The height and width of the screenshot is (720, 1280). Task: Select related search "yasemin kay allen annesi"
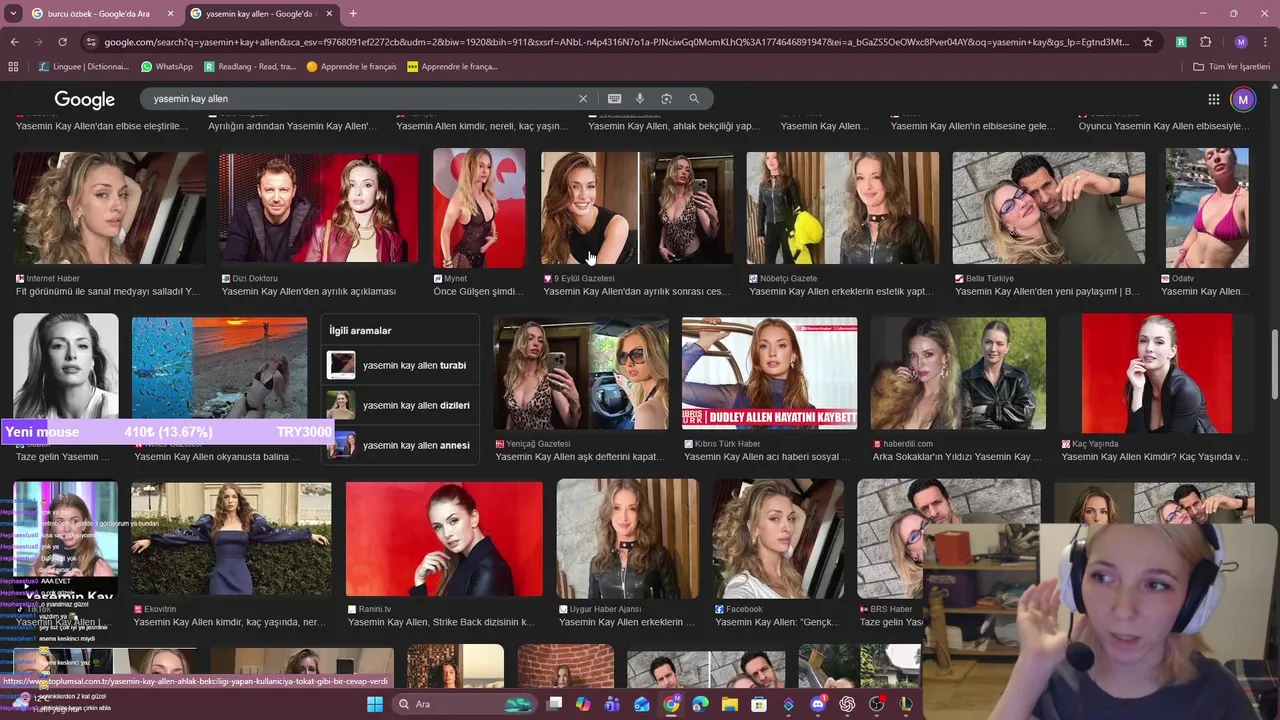tap(399, 445)
